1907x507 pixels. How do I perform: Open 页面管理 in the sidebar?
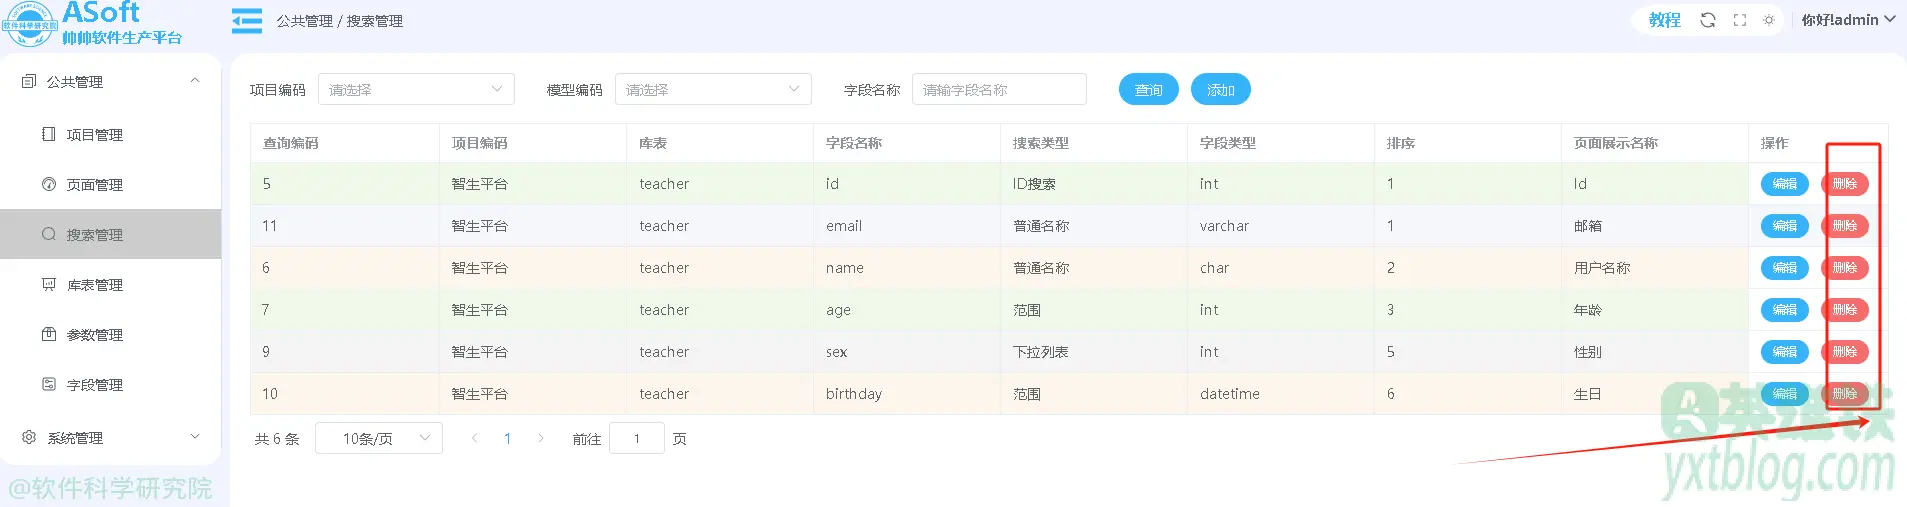pos(95,185)
